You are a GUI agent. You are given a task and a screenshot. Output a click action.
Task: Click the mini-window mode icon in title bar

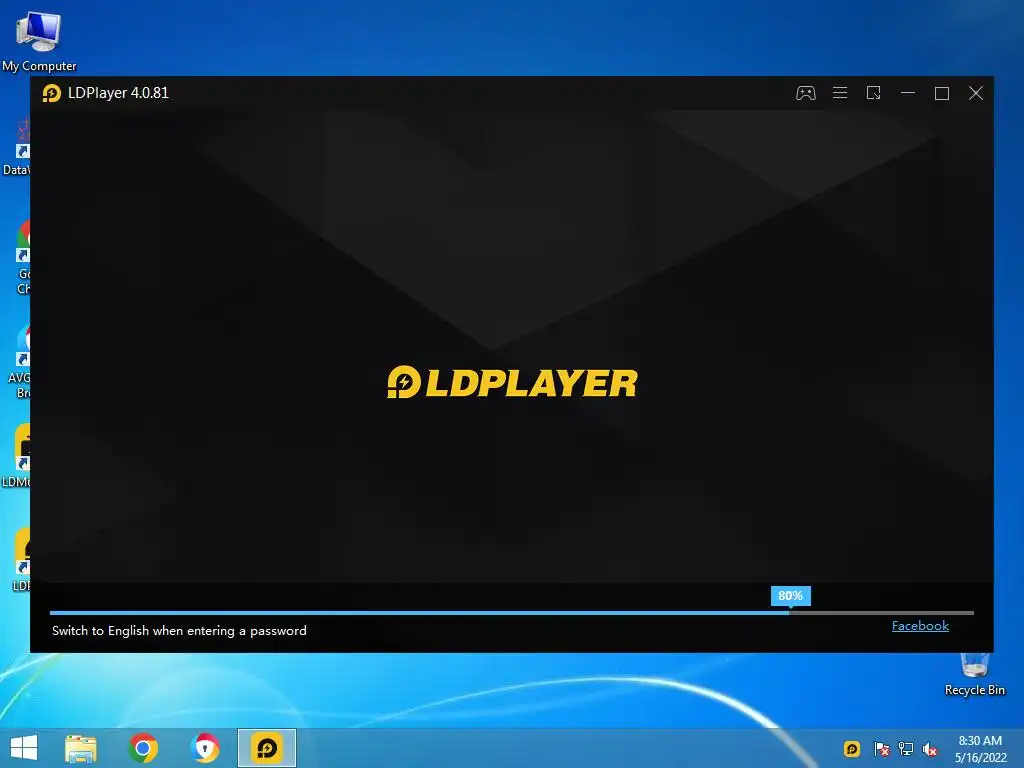click(873, 93)
